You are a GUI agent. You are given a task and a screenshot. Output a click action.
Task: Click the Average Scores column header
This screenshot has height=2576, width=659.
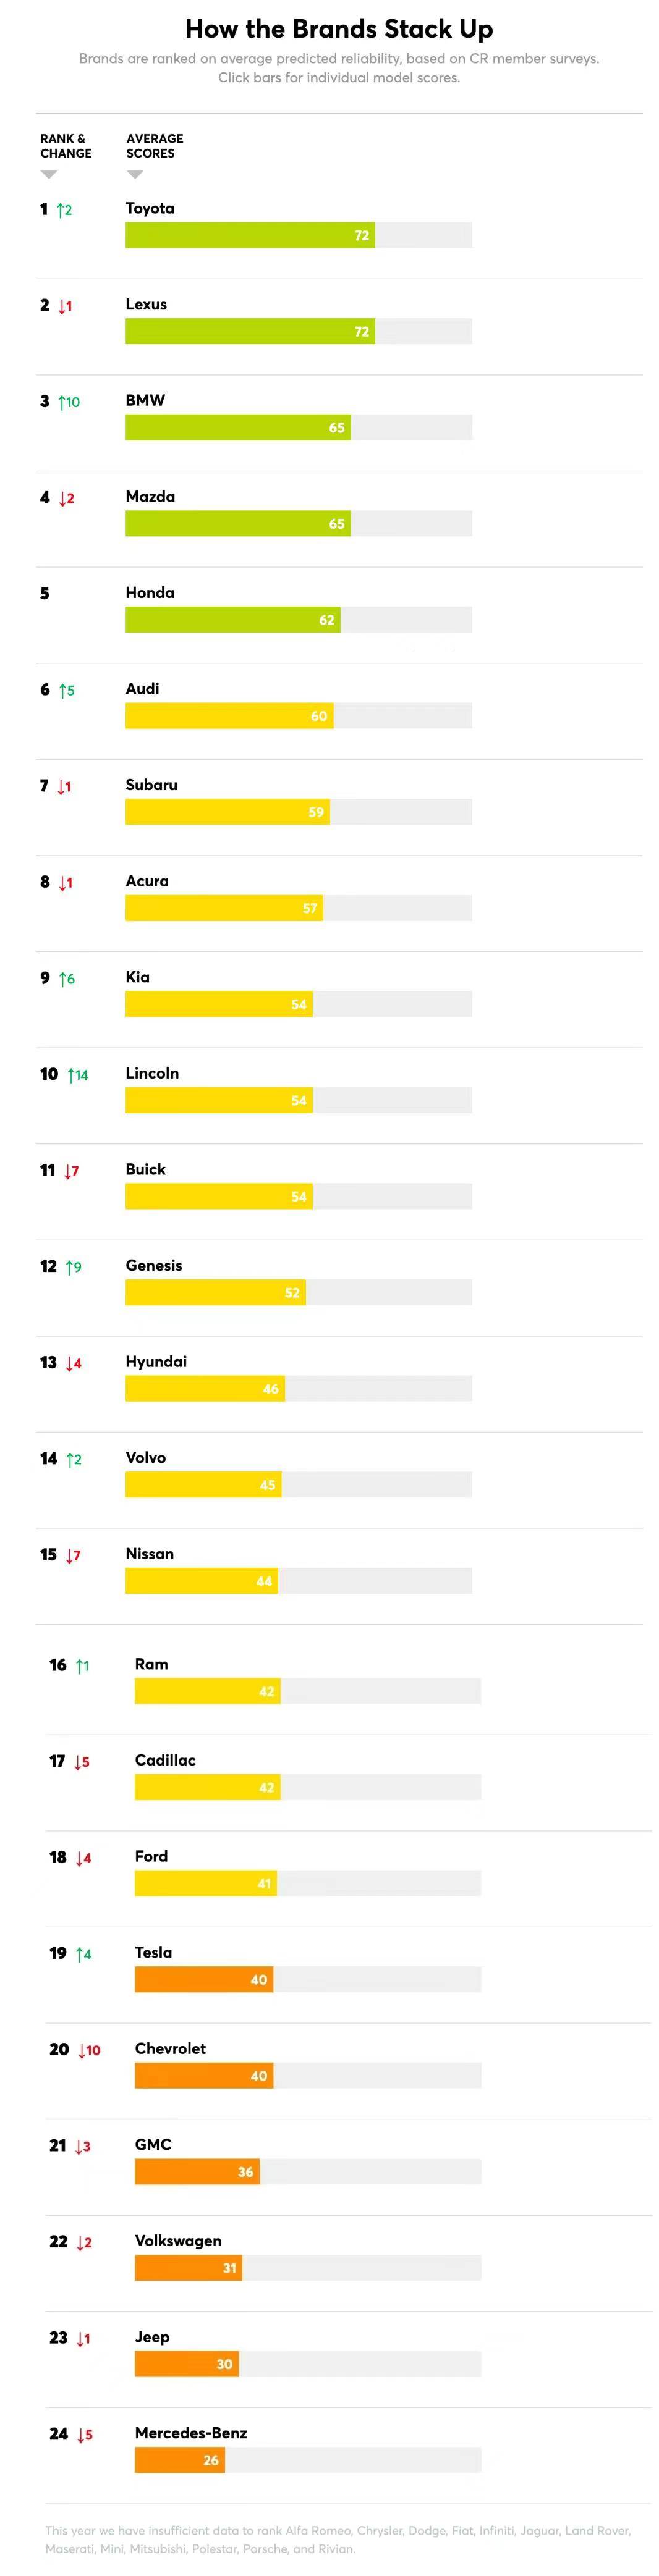[155, 146]
